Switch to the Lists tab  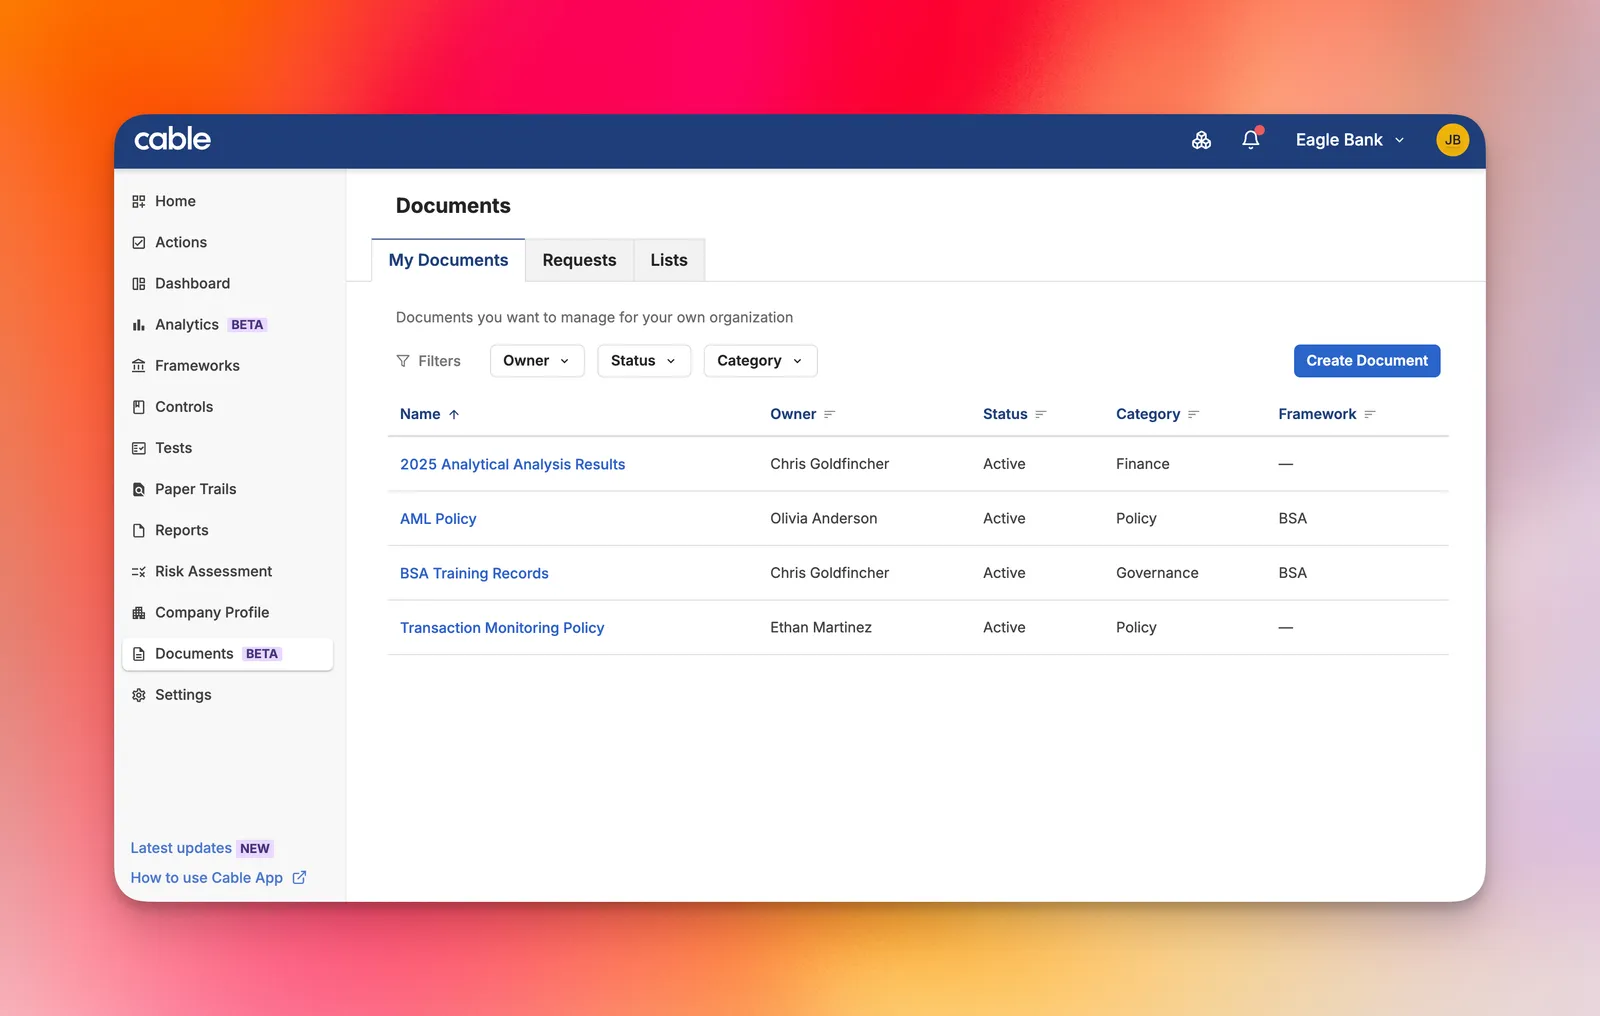(669, 260)
